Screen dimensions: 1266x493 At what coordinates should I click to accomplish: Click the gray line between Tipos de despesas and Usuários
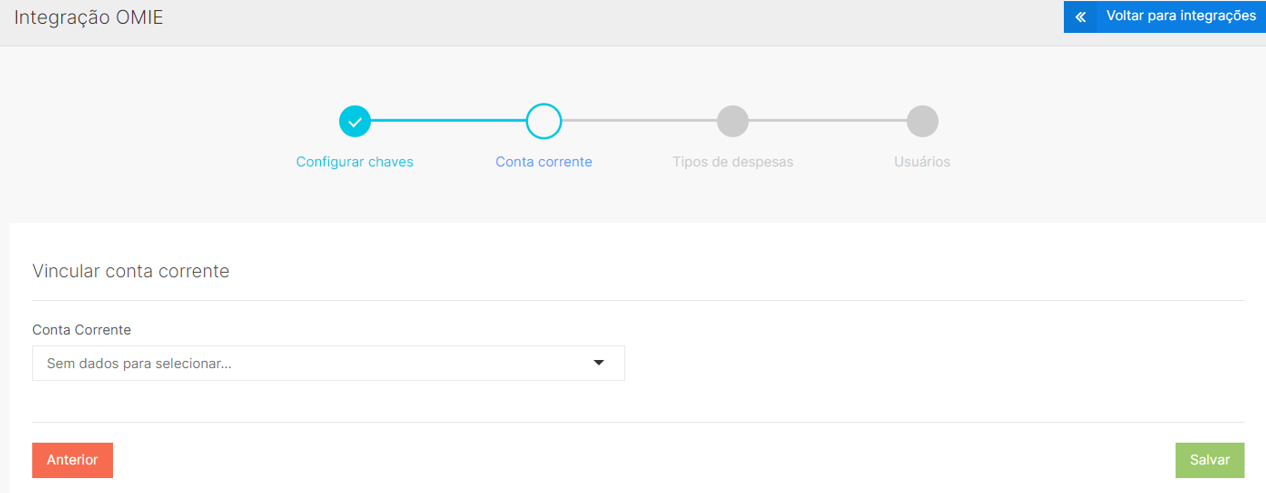coord(827,121)
